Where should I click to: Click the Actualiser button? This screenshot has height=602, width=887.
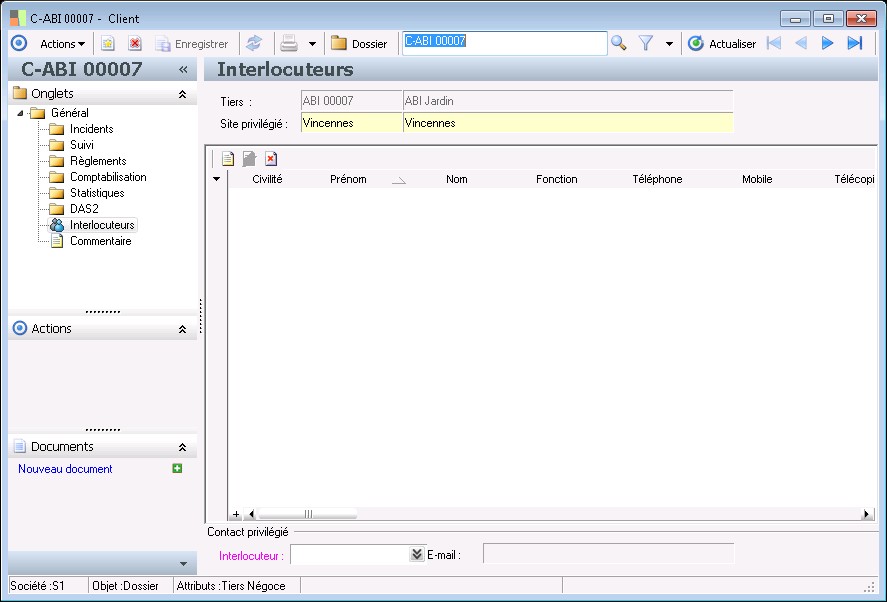(722, 44)
